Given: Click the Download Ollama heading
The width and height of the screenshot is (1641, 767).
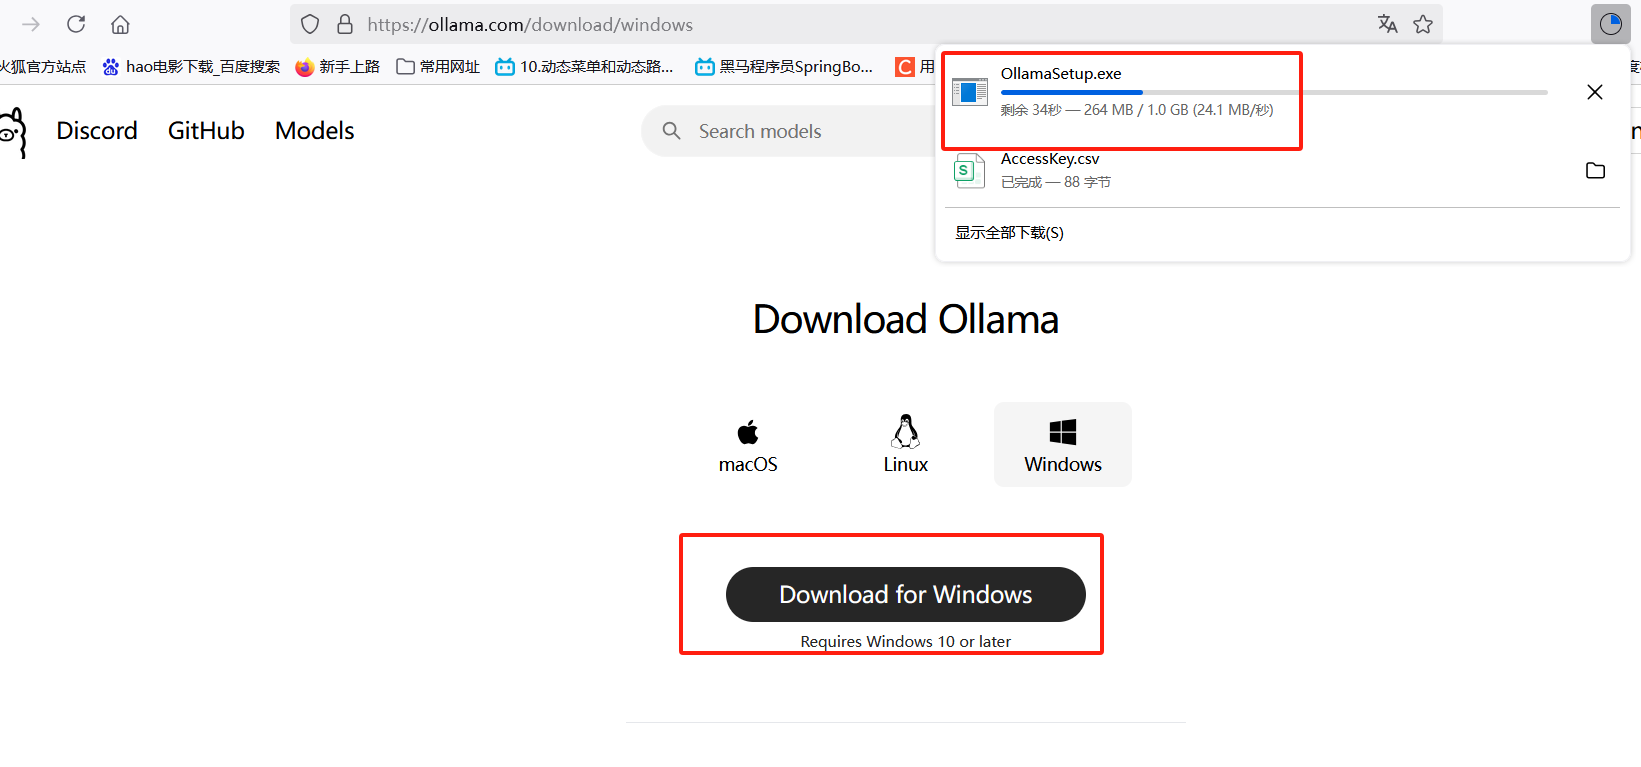Looking at the screenshot, I should (x=906, y=320).
